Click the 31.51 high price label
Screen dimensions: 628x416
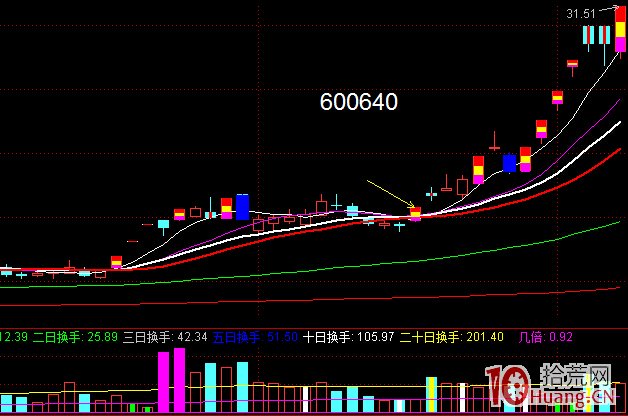pos(581,14)
